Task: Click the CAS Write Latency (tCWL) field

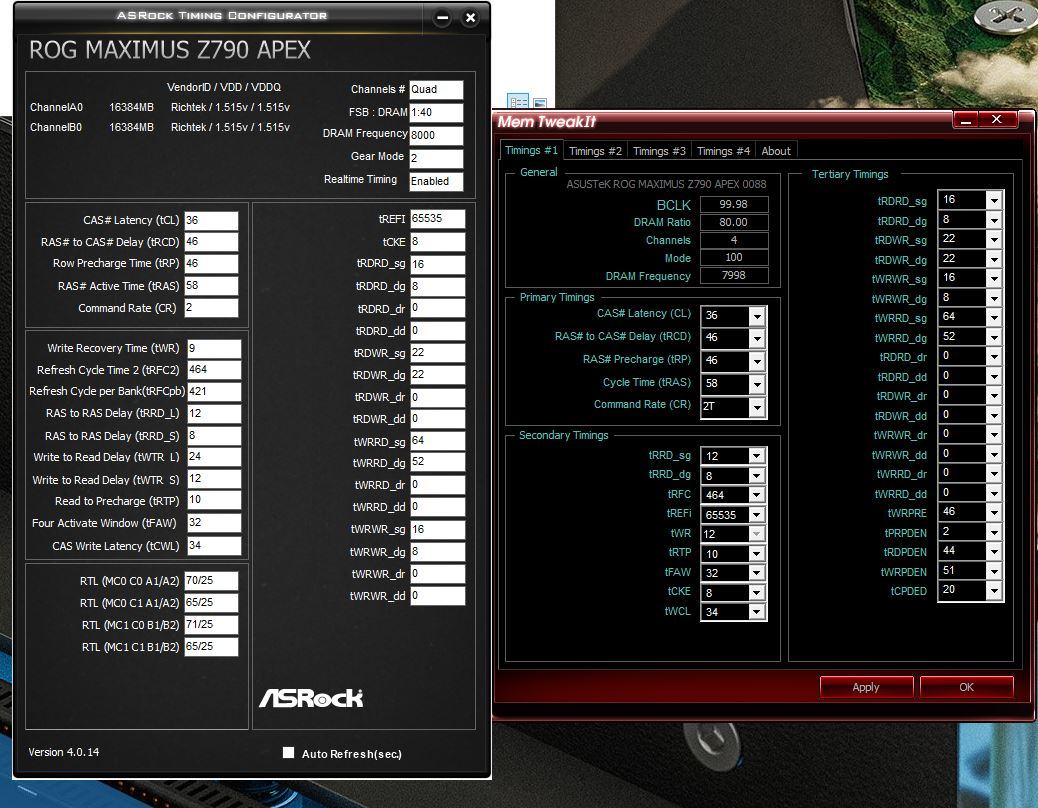Action: click(214, 545)
